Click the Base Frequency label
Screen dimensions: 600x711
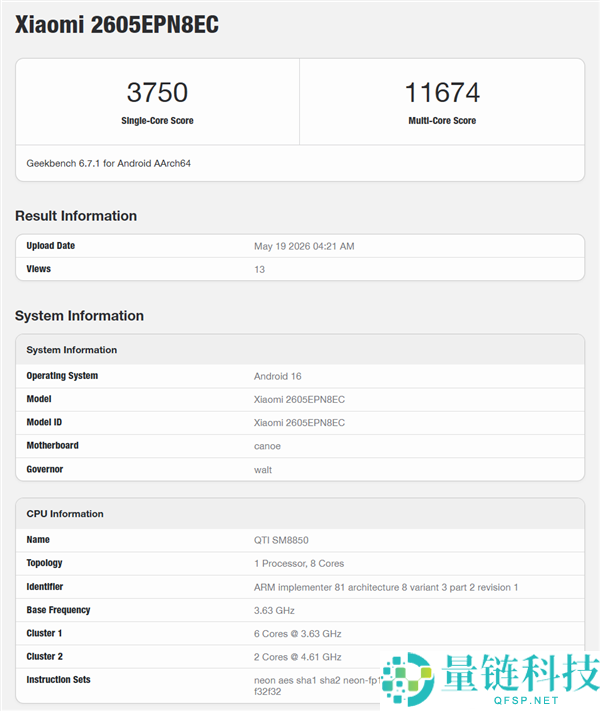point(58,610)
